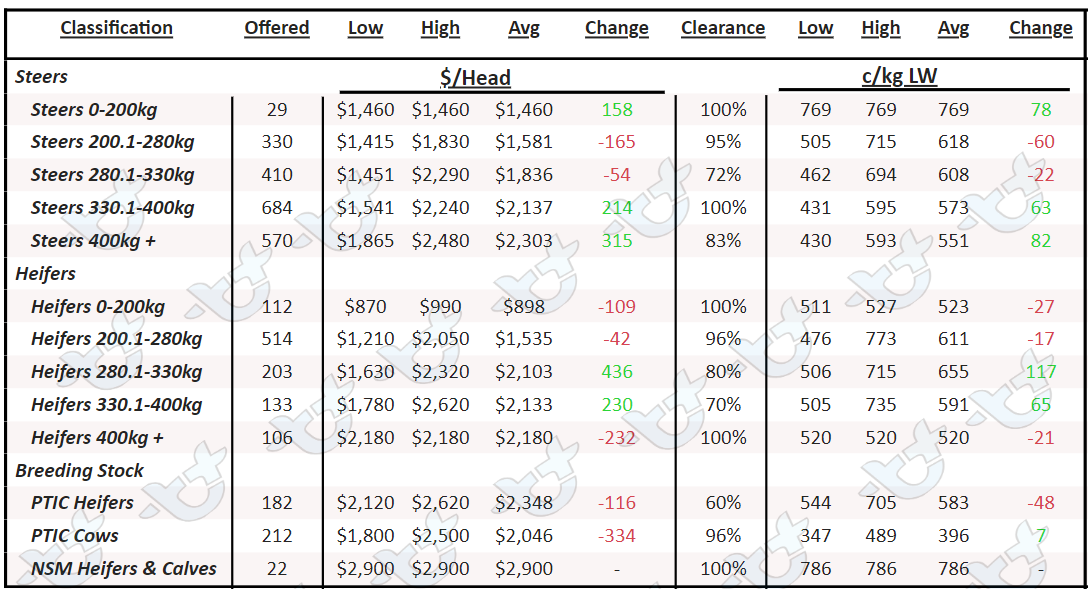Viewport: 1088px width, 589px height.
Task: Click the green 436 change value
Action: click(617, 372)
